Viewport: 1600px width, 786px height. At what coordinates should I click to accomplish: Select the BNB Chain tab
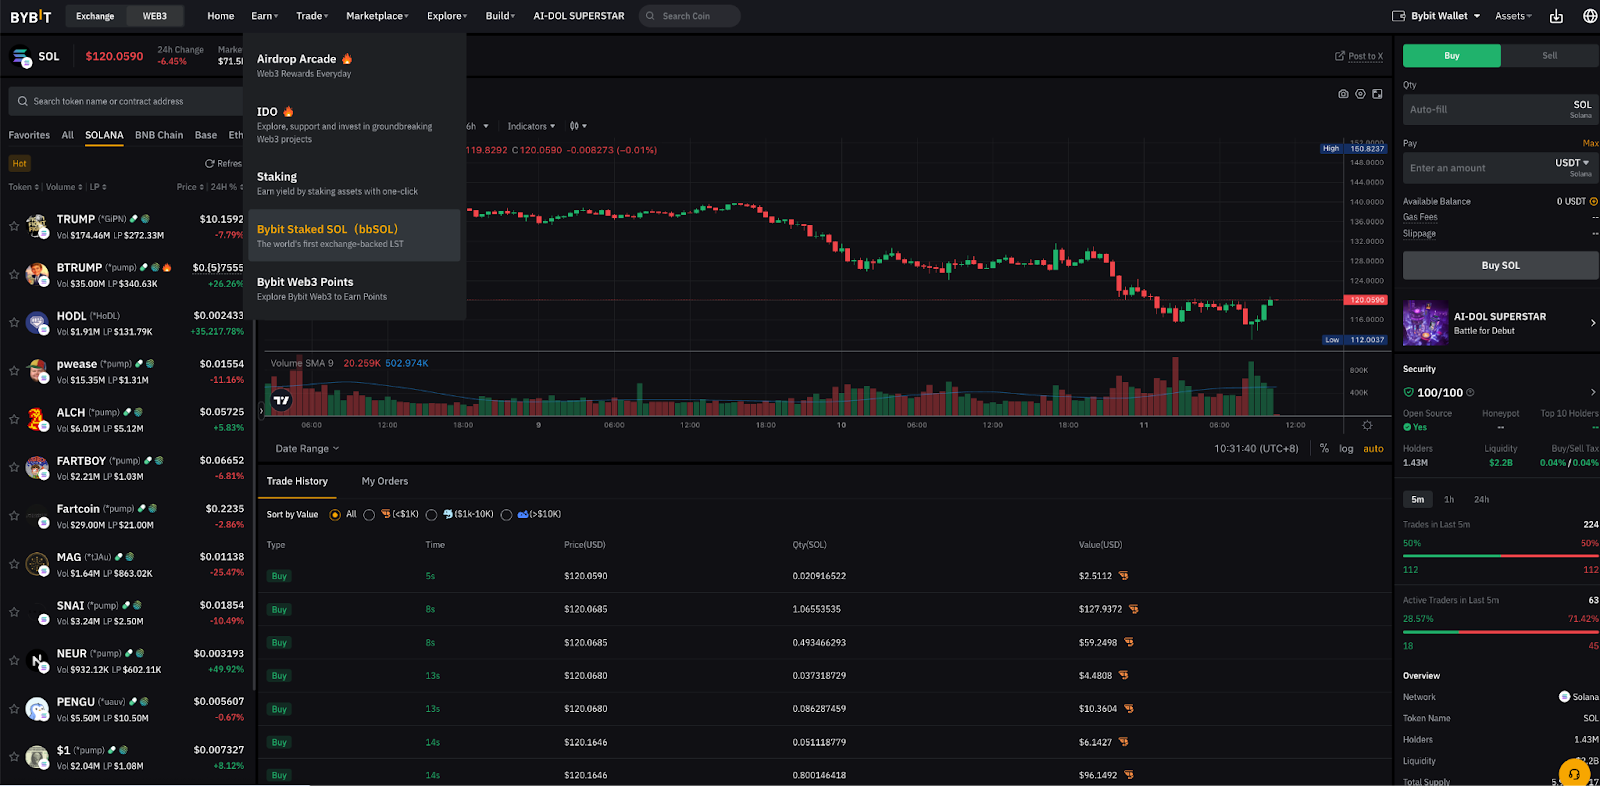point(159,135)
